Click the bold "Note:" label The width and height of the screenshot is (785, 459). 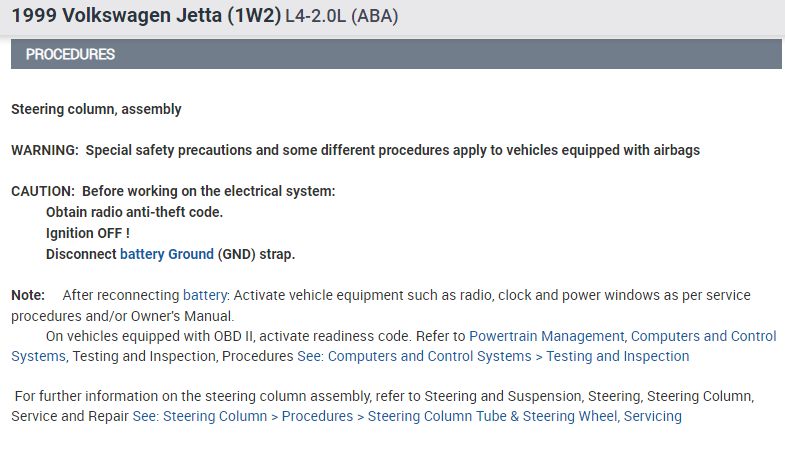(x=28, y=296)
